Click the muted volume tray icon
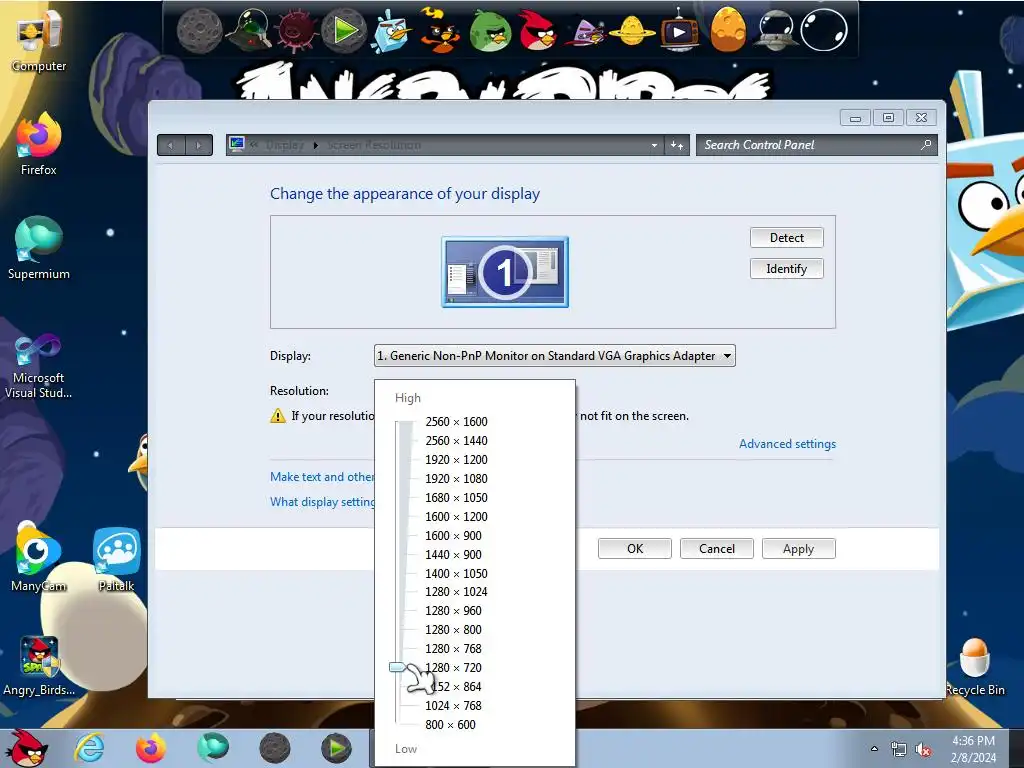The image size is (1024, 768). click(x=923, y=749)
